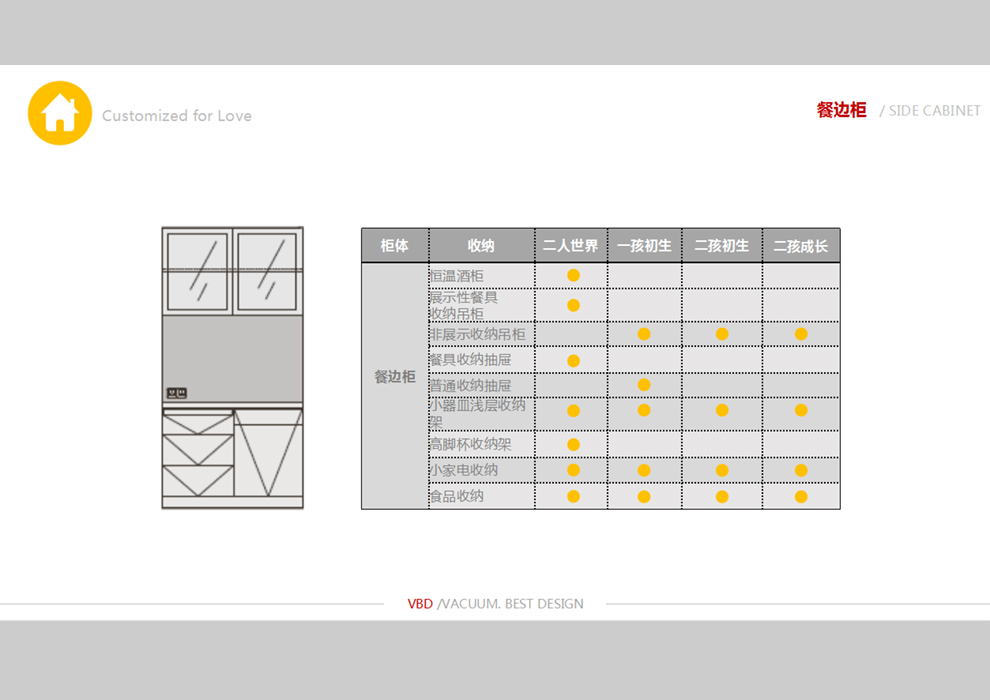Click the 二孩初生 column header
The width and height of the screenshot is (990, 700).
pos(722,246)
